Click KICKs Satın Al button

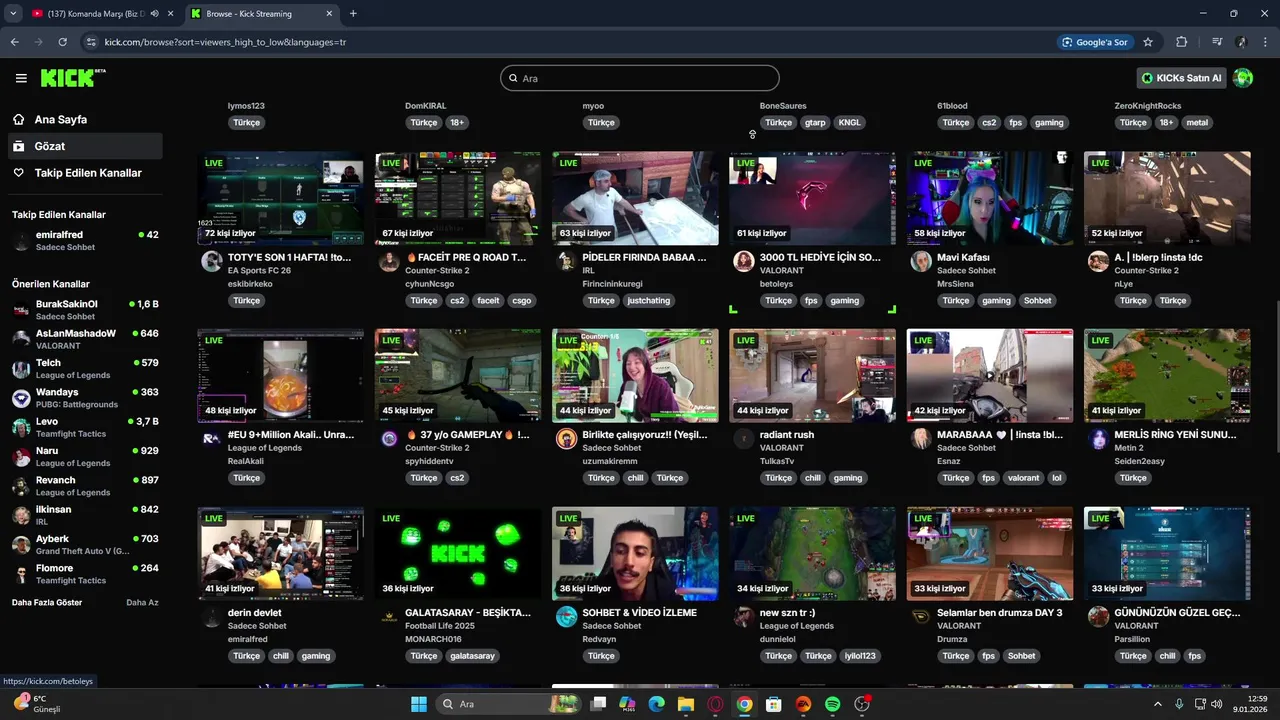1182,78
